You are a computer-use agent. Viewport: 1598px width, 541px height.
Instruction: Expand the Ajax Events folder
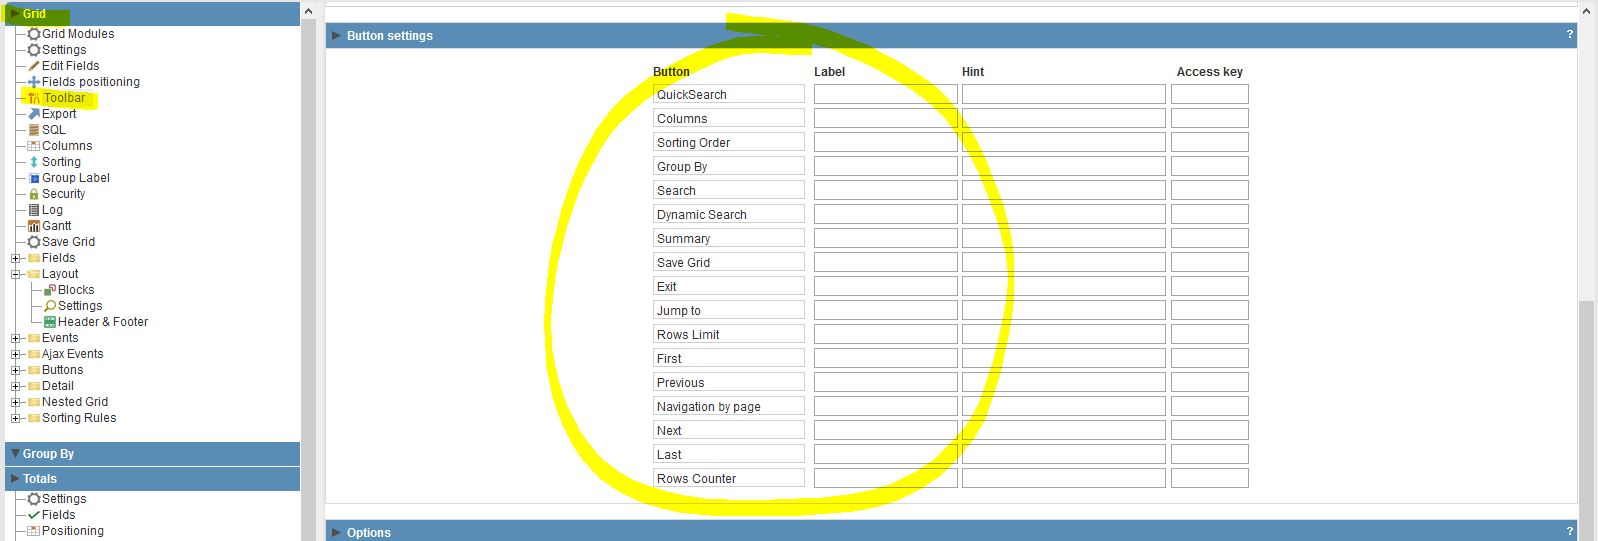pos(16,354)
